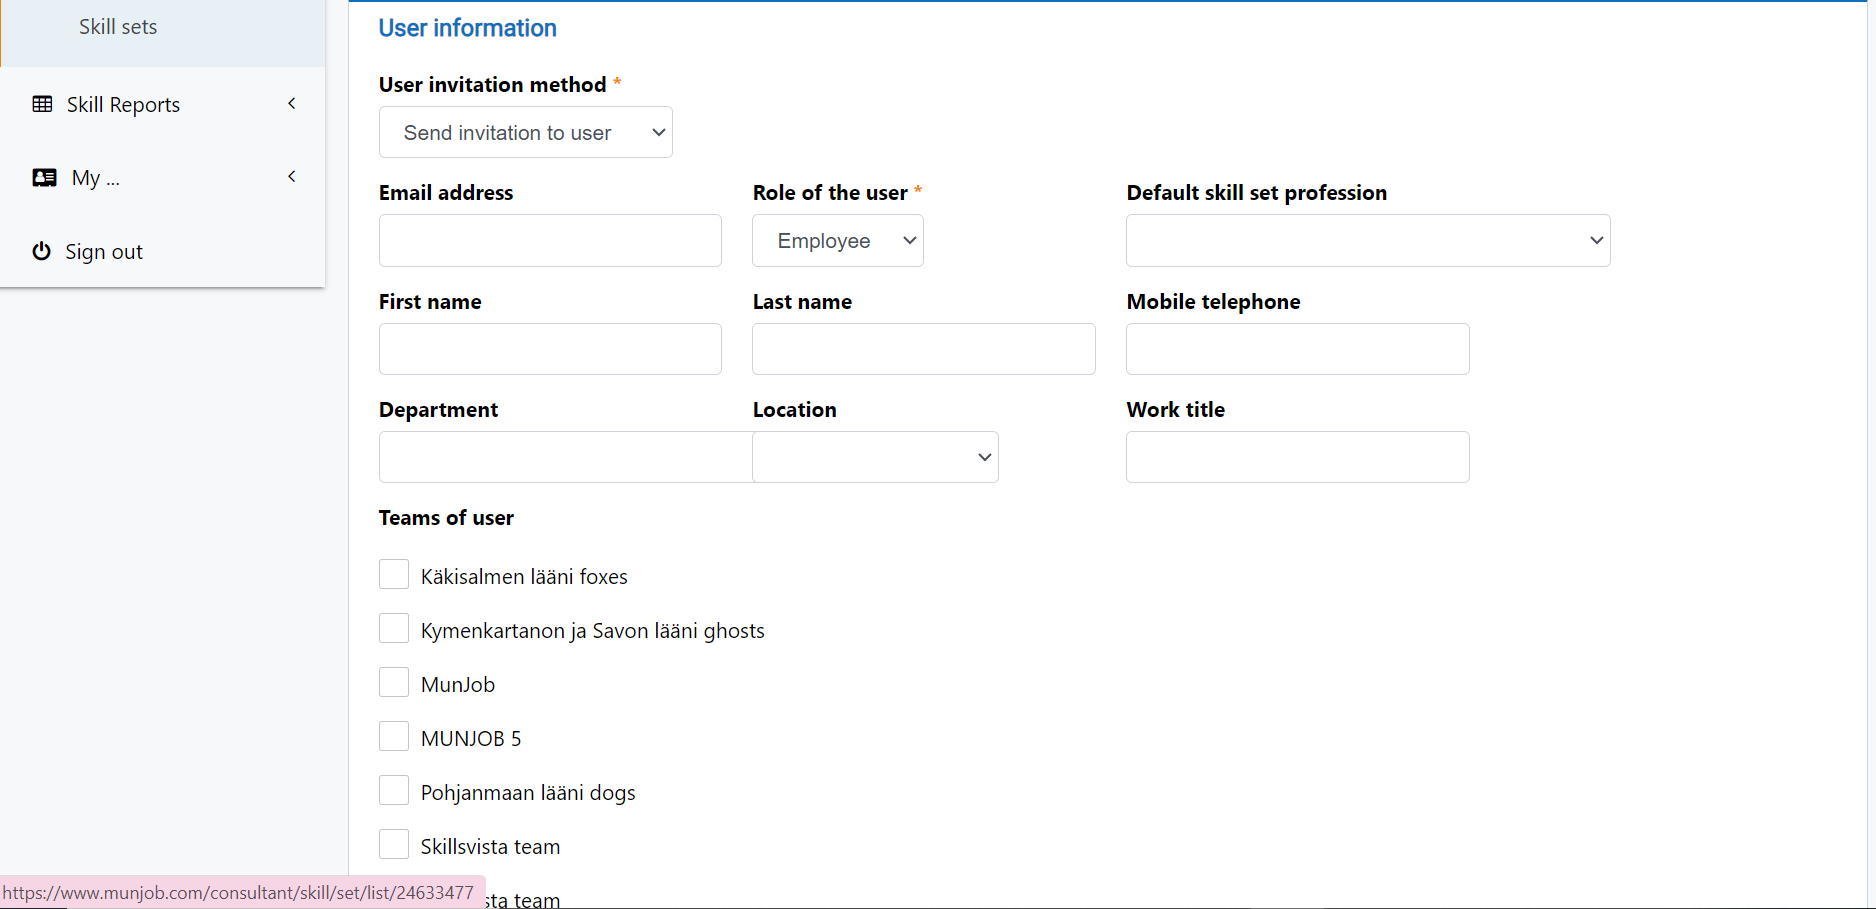Screen dimensions: 1876x909
Task: Focus the Department field
Action: pyautogui.click(x=566, y=457)
